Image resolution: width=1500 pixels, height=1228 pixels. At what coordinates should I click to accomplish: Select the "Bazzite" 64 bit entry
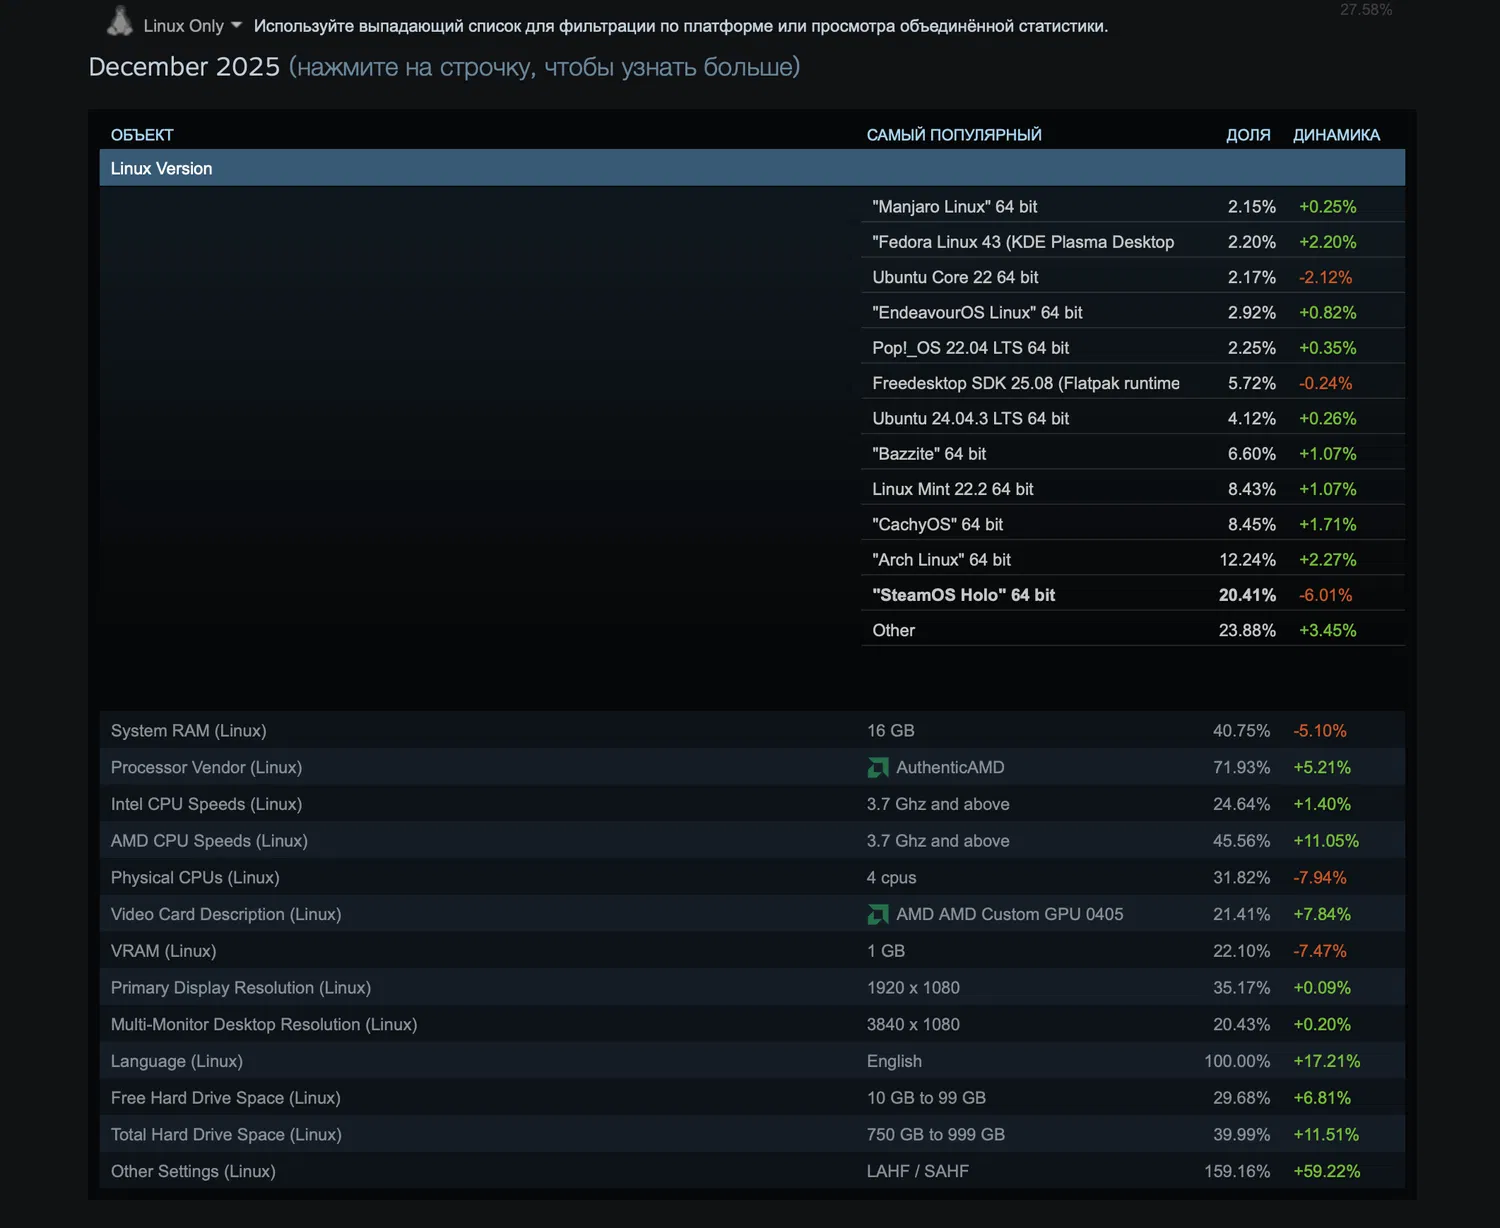tap(929, 454)
